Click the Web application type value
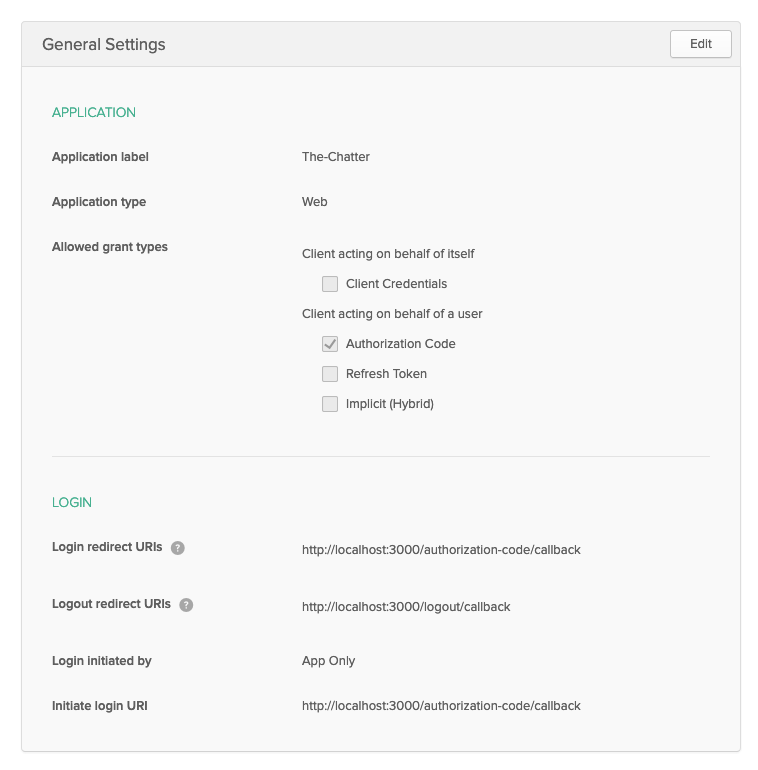 [x=315, y=202]
